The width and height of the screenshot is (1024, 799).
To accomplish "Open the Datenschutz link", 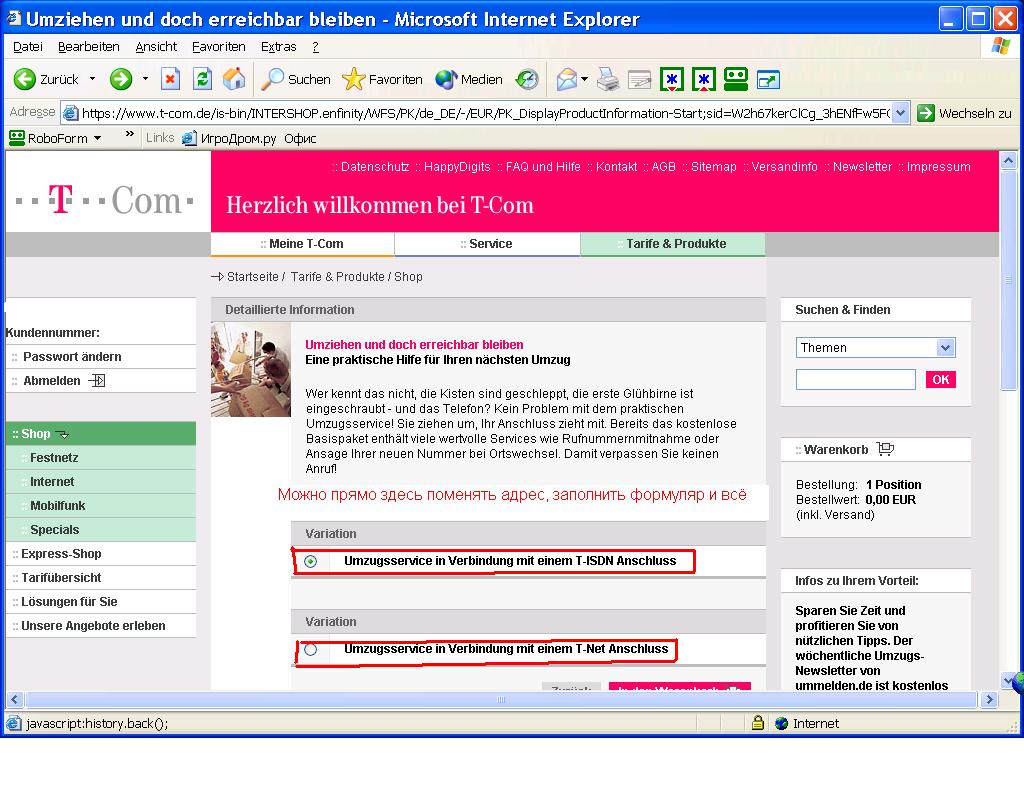I will pyautogui.click(x=375, y=167).
